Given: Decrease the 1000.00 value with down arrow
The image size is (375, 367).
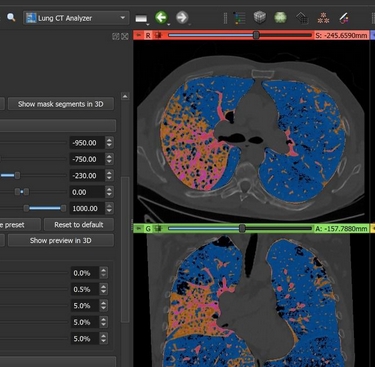Looking at the screenshot, I should 109,212.
